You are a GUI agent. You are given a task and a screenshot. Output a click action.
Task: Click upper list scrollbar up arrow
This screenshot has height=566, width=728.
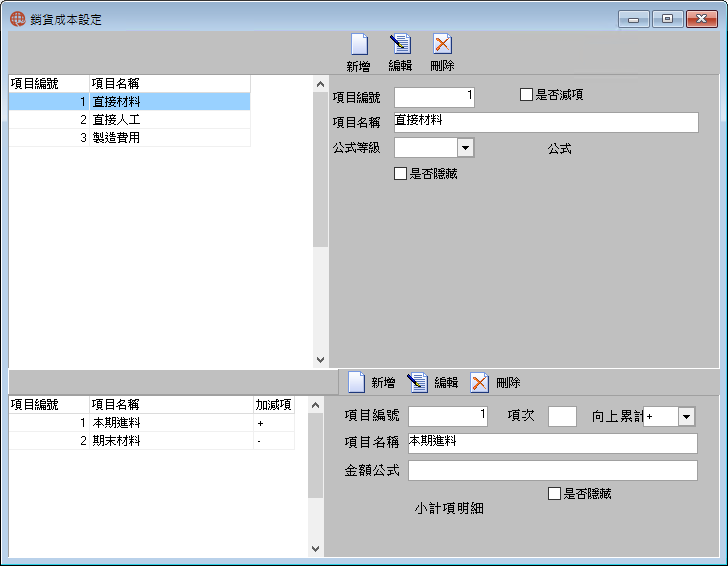[x=320, y=84]
